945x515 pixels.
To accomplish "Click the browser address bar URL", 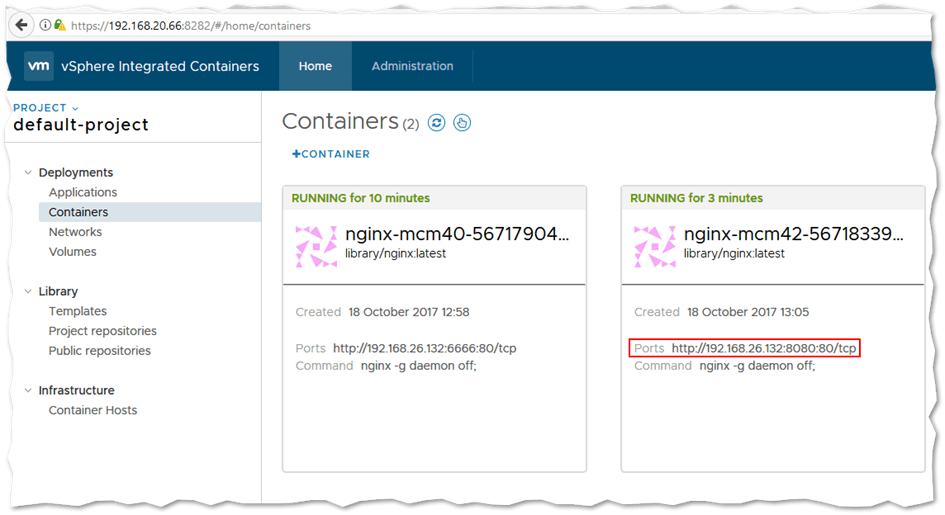I will pyautogui.click(x=190, y=26).
